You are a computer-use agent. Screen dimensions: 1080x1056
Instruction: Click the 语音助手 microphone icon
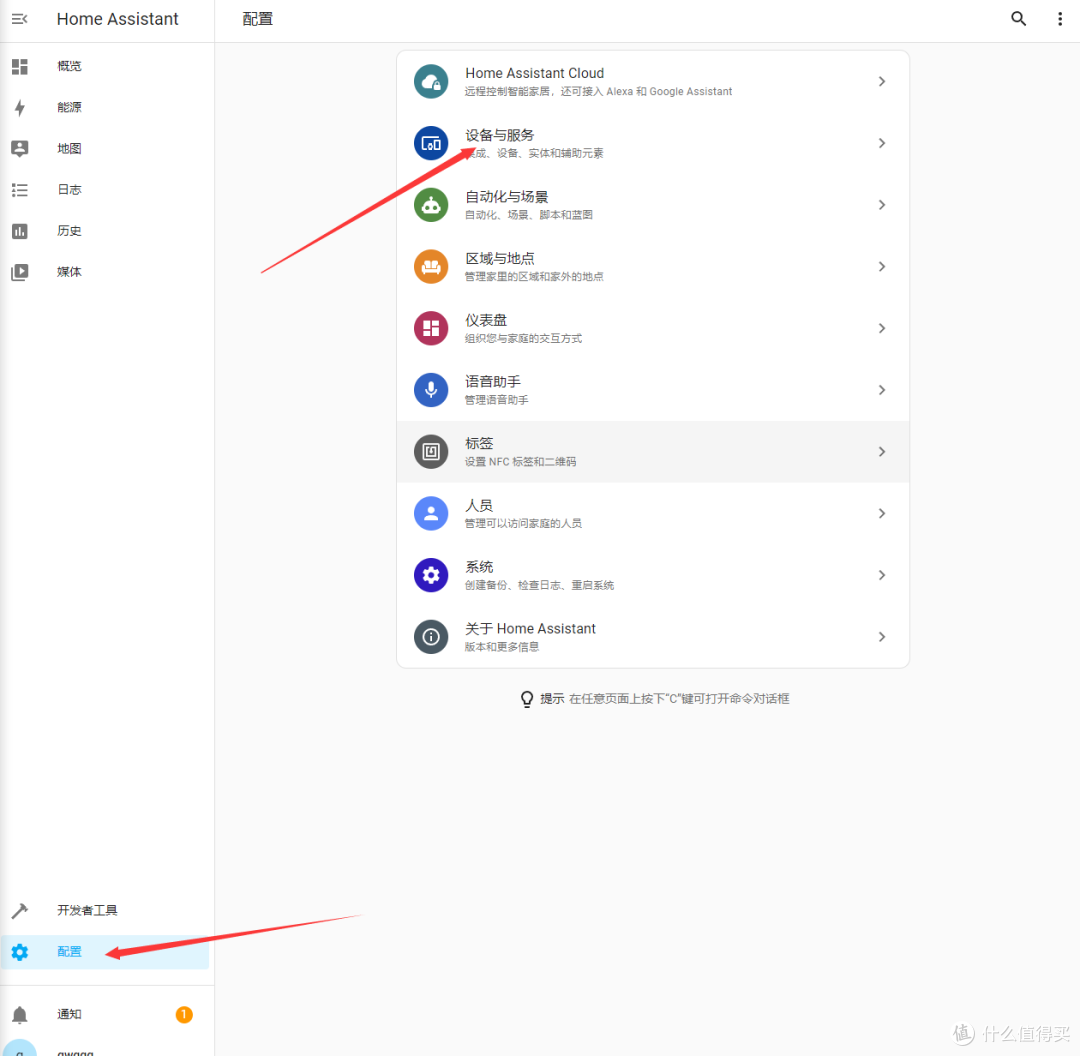[431, 390]
